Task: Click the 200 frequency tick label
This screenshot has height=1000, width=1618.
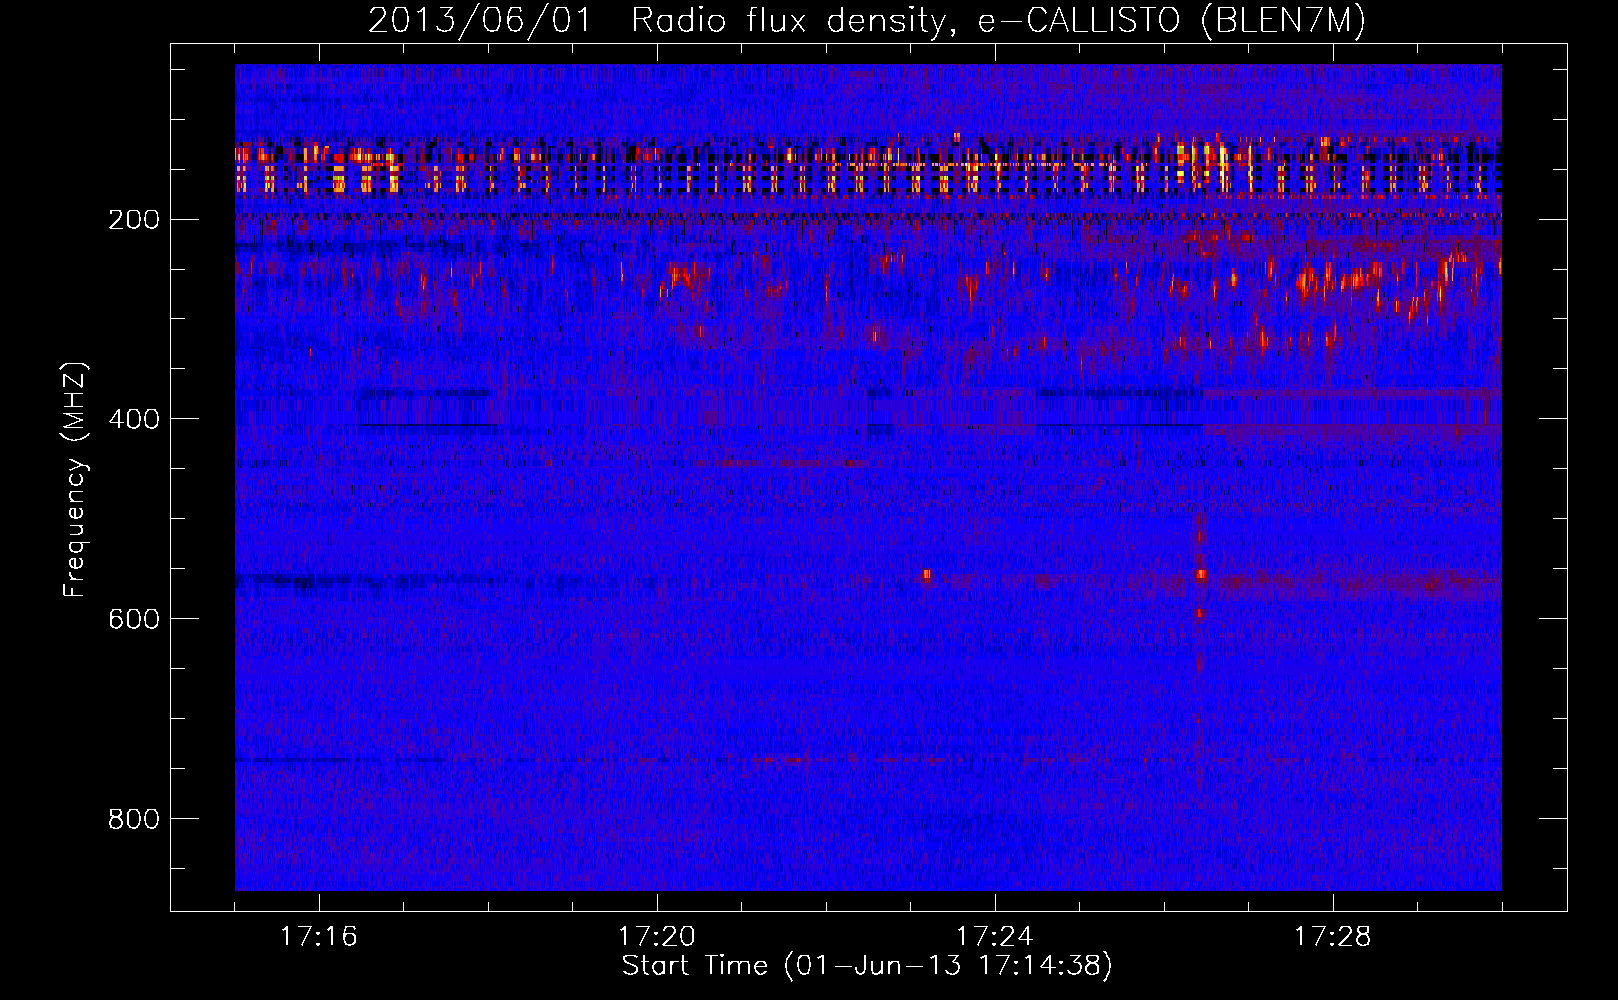Action: click(x=133, y=219)
